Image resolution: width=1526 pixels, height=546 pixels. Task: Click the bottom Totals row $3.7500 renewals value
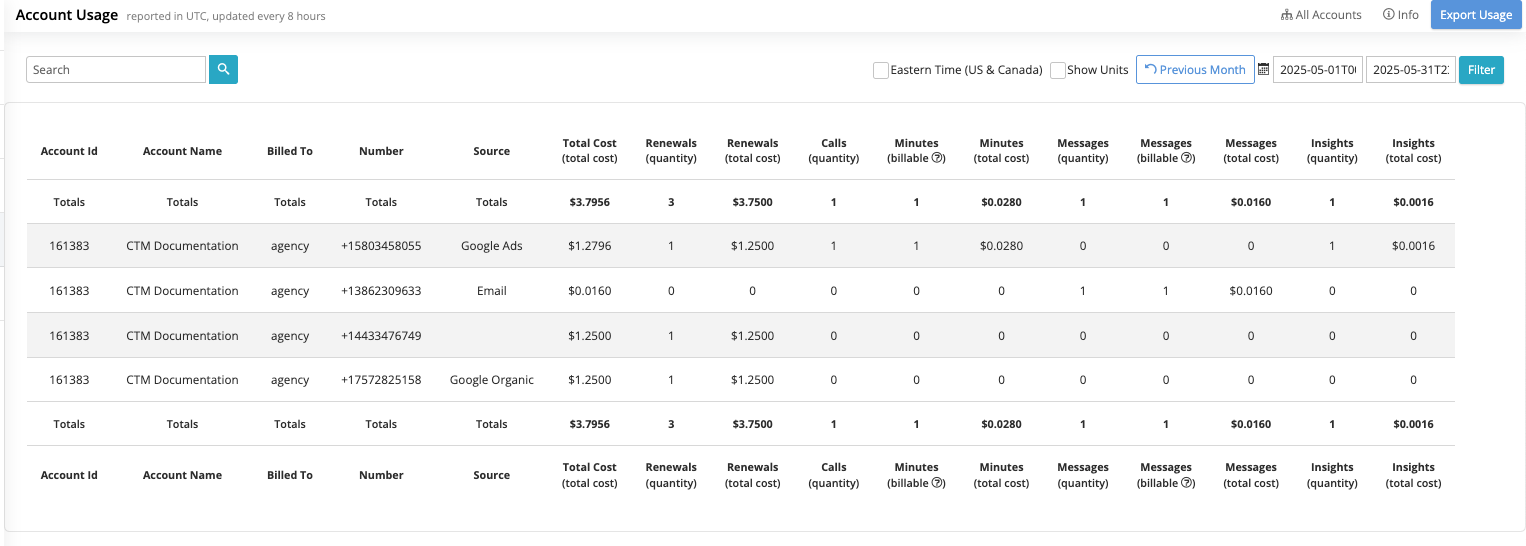(x=753, y=424)
